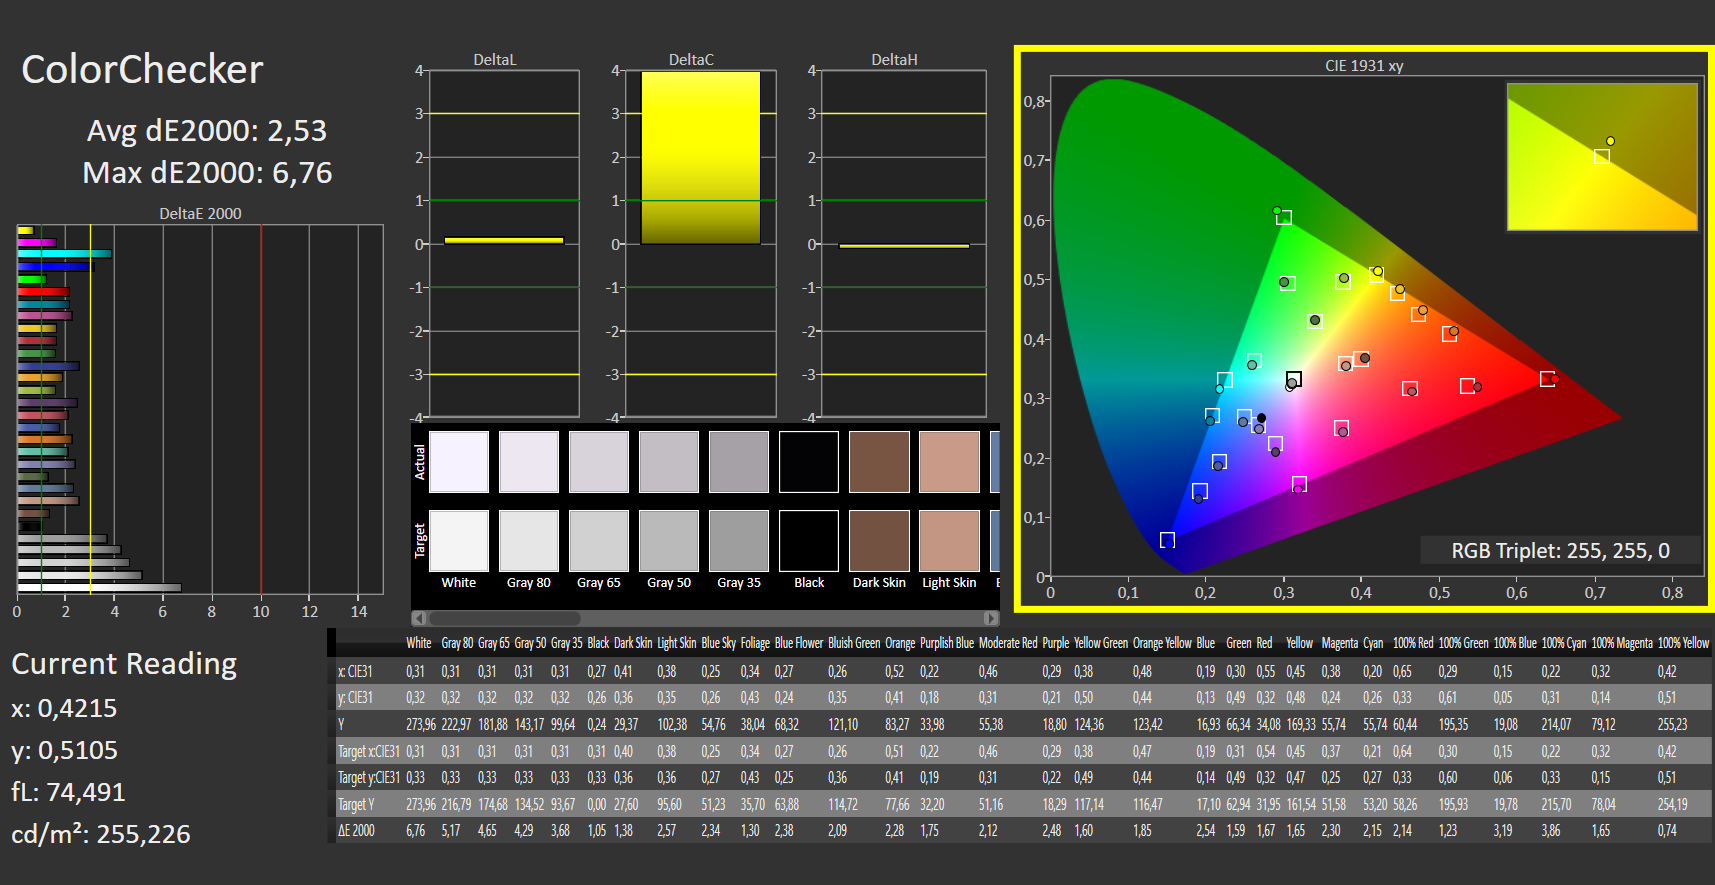Click the '100% Green' column header
1715x885 pixels.
(1463, 643)
